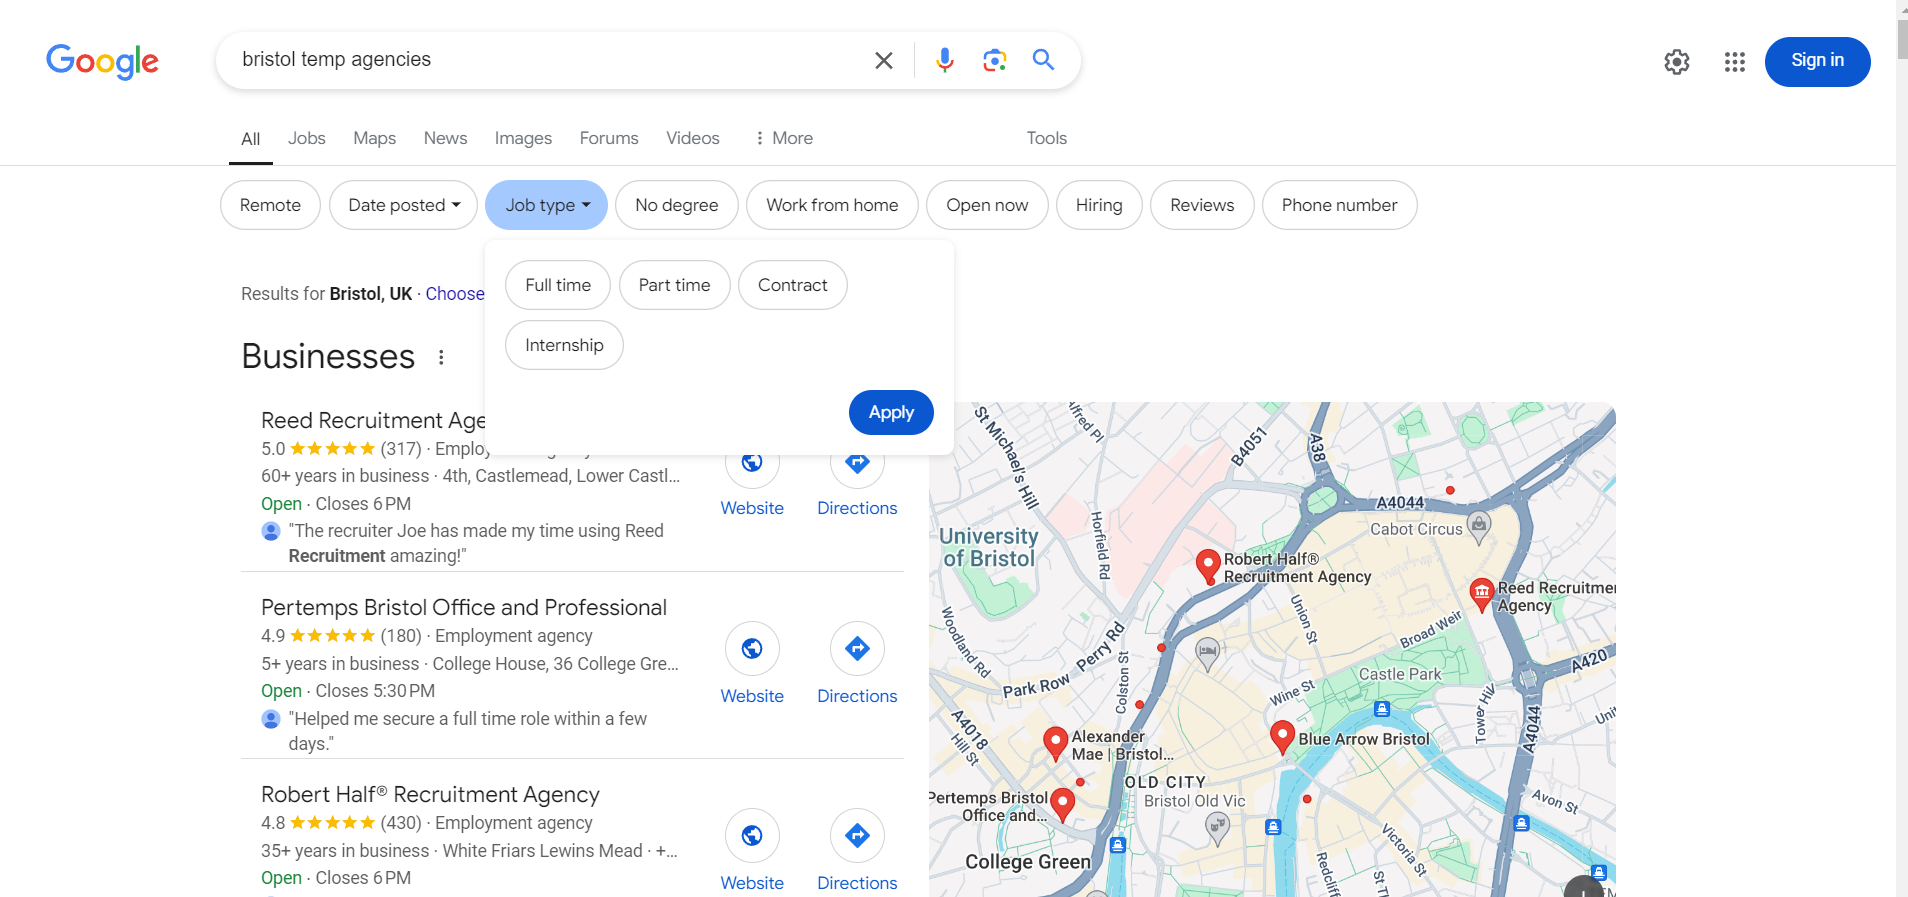Switch to the Jobs tab
The height and width of the screenshot is (897, 1908).
307,138
